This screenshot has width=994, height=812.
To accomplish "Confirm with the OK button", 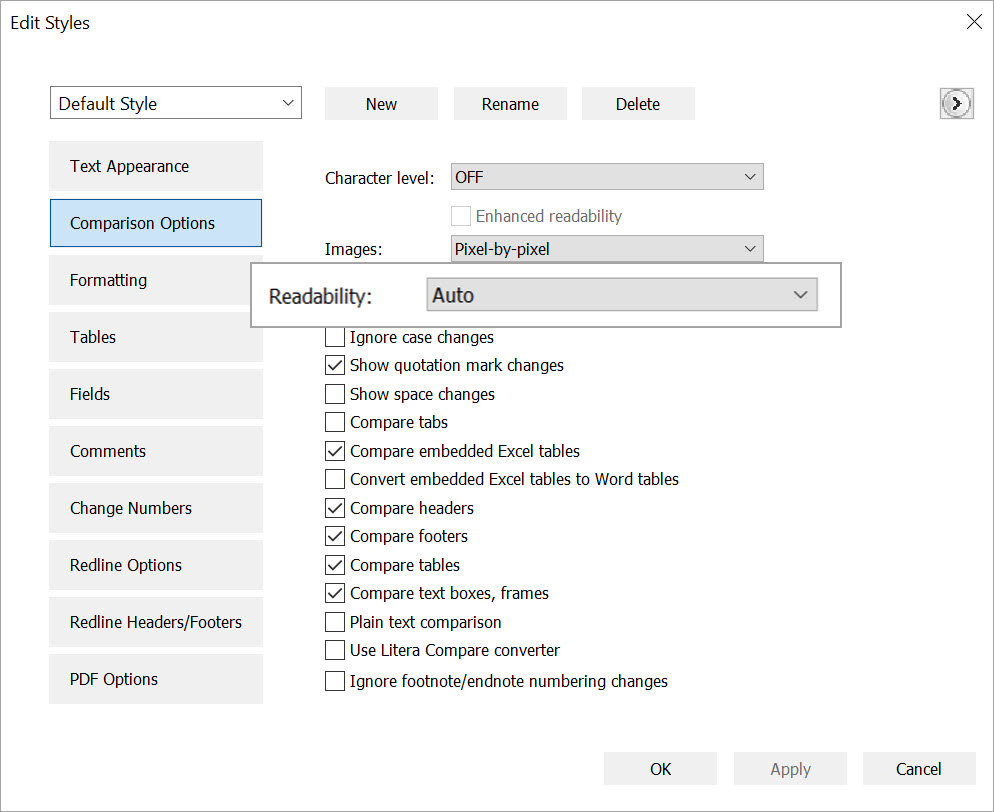I will [661, 769].
